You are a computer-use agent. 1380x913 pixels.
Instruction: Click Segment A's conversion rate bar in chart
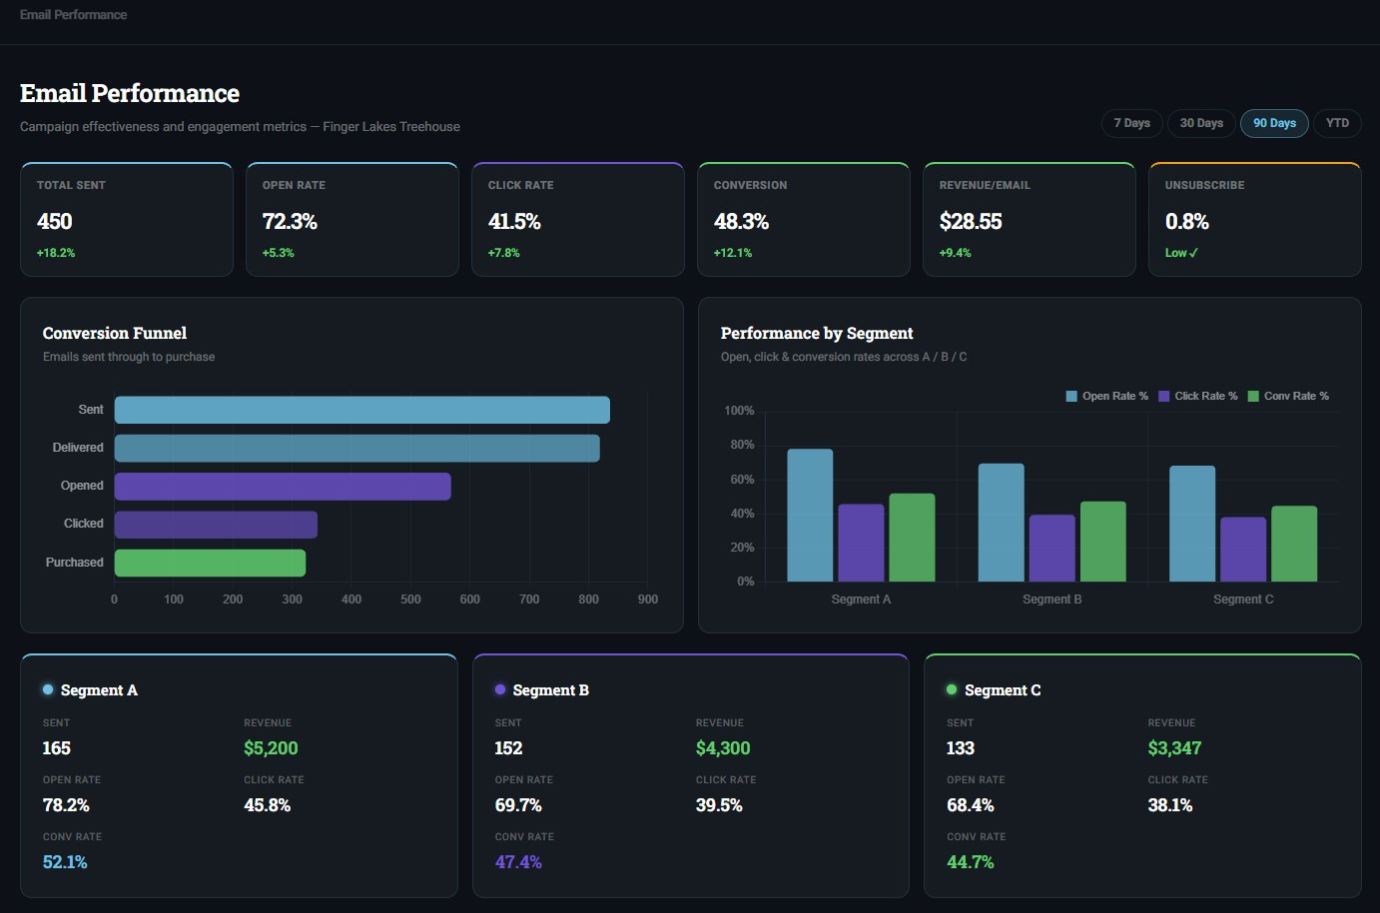pos(912,537)
